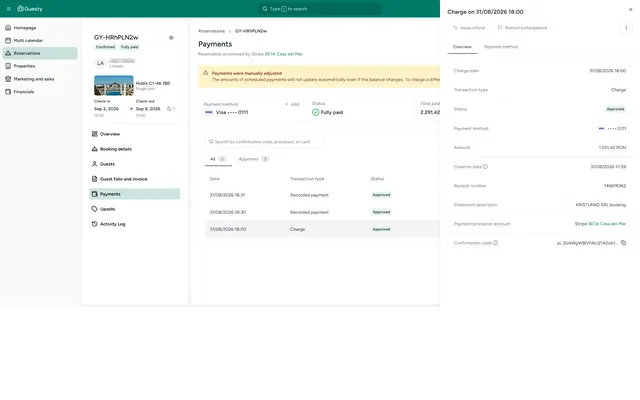The width and height of the screenshot is (640, 400).
Task: Add a payment method
Action: click(292, 104)
